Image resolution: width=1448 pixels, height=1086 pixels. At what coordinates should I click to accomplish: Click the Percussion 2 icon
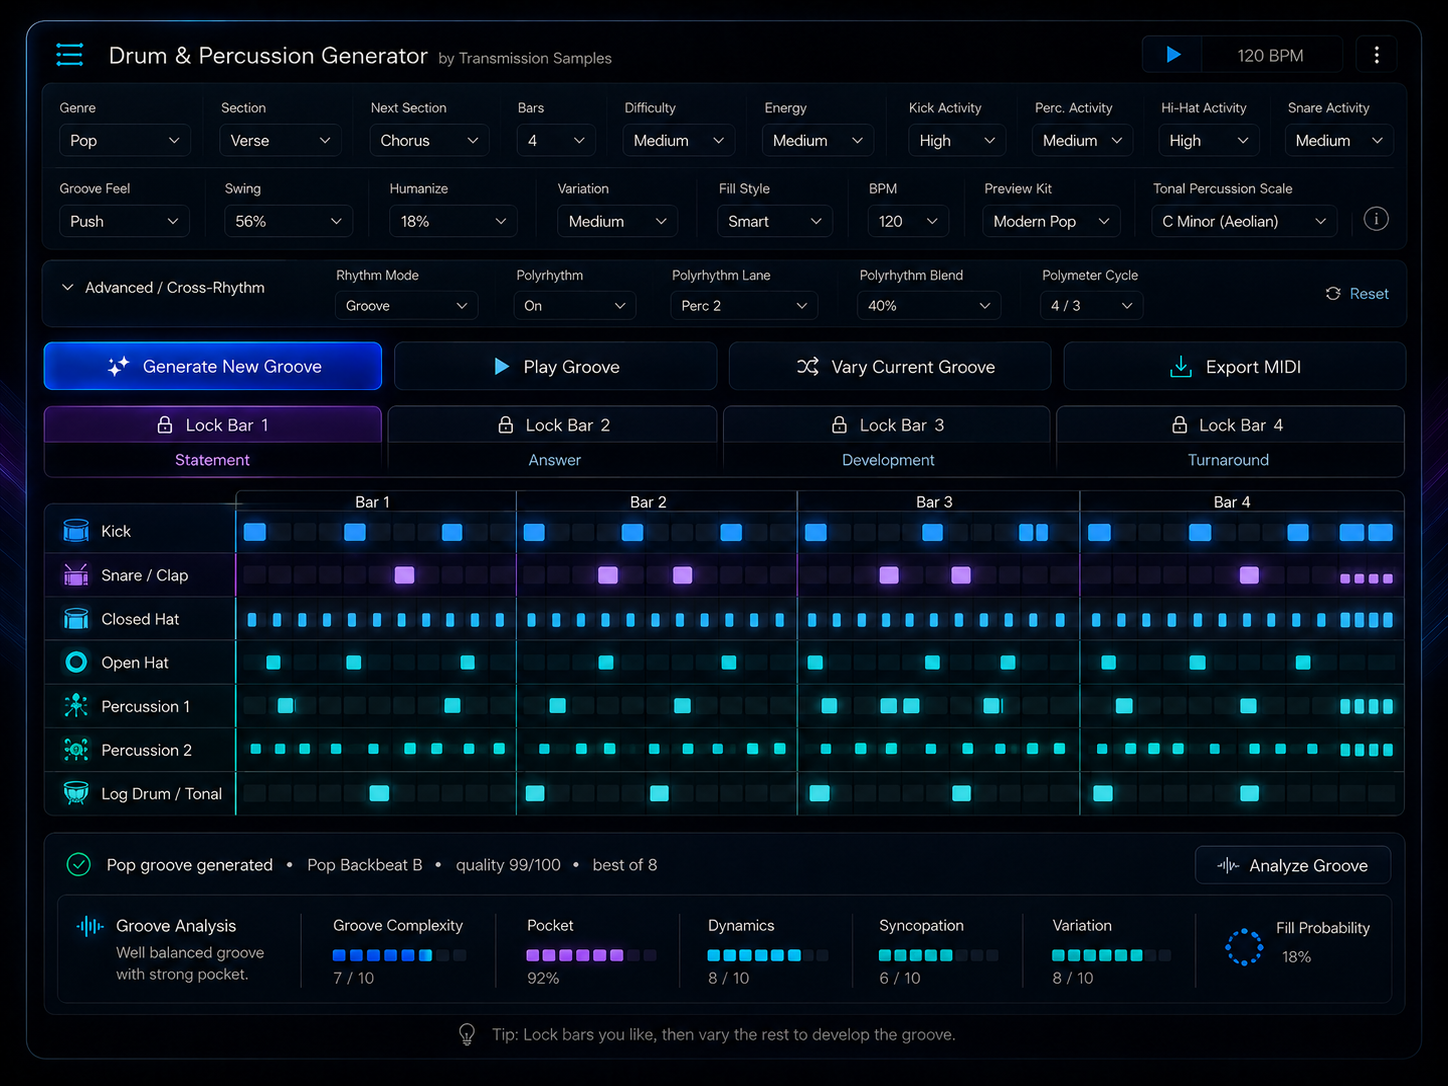[x=76, y=749]
